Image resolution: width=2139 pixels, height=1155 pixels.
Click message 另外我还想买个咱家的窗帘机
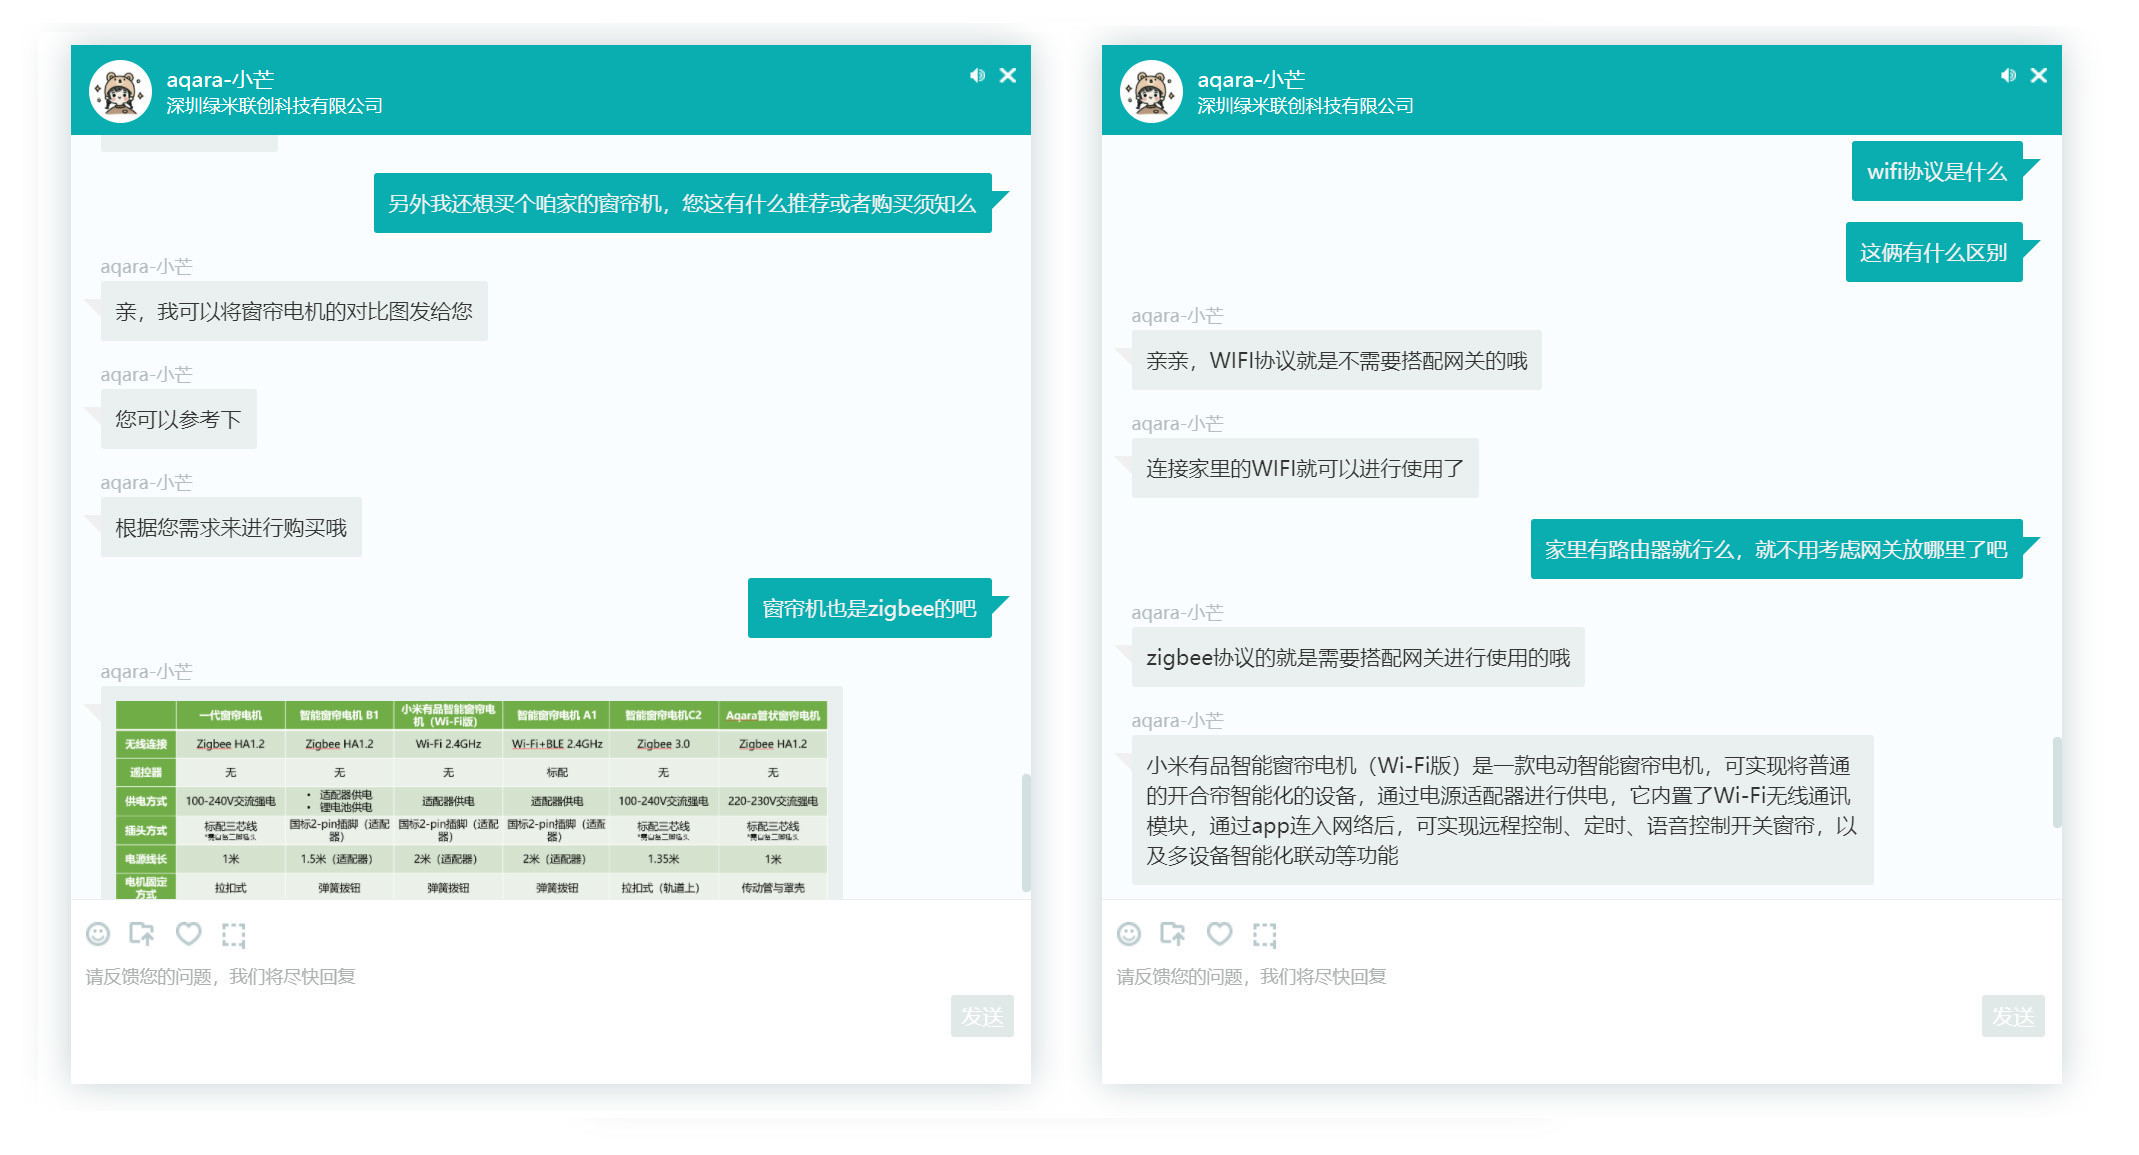pyautogui.click(x=682, y=203)
